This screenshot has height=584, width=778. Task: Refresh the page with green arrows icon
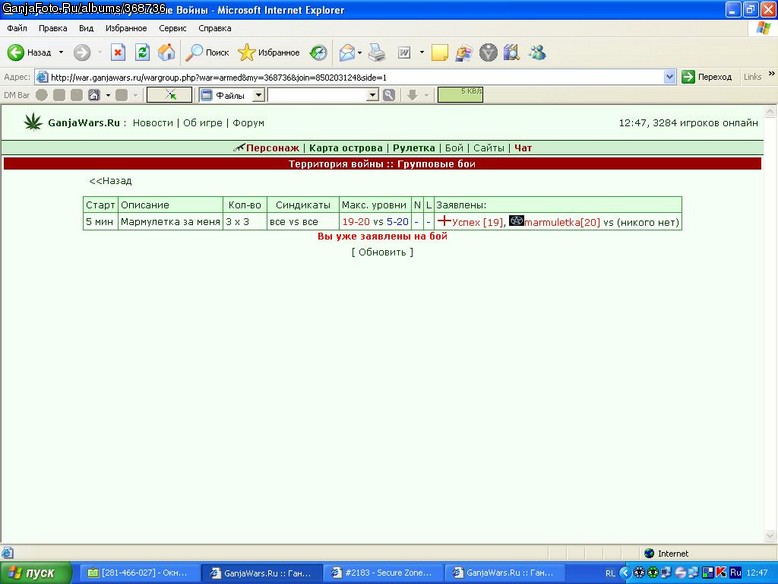coord(142,52)
